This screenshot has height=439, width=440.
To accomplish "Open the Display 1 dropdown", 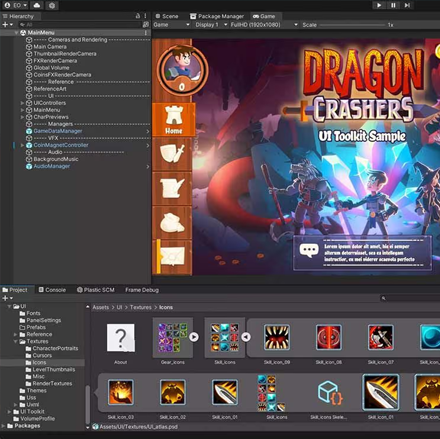I will click(212, 25).
